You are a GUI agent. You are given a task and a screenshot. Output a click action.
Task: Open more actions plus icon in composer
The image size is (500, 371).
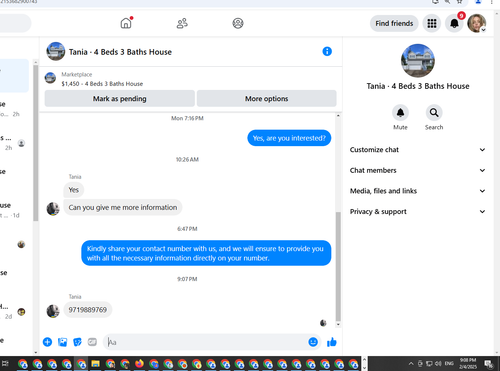(x=47, y=342)
